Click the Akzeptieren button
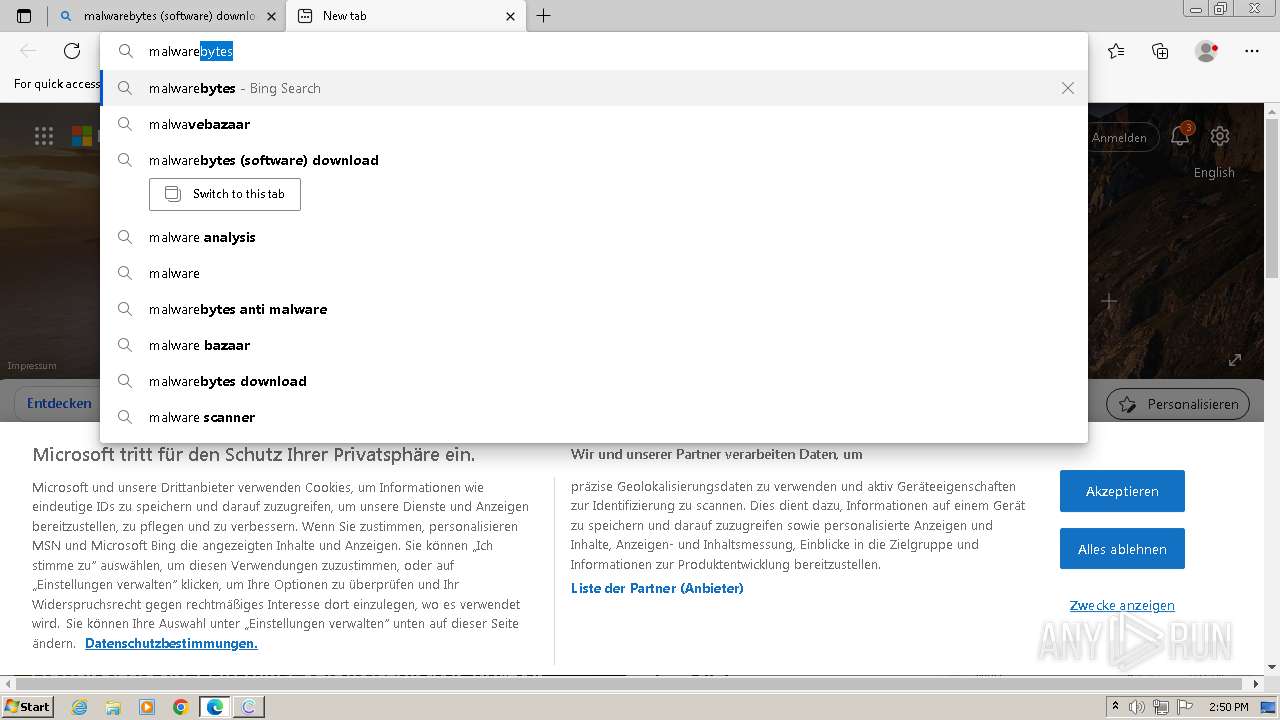1280x720 pixels. point(1122,491)
